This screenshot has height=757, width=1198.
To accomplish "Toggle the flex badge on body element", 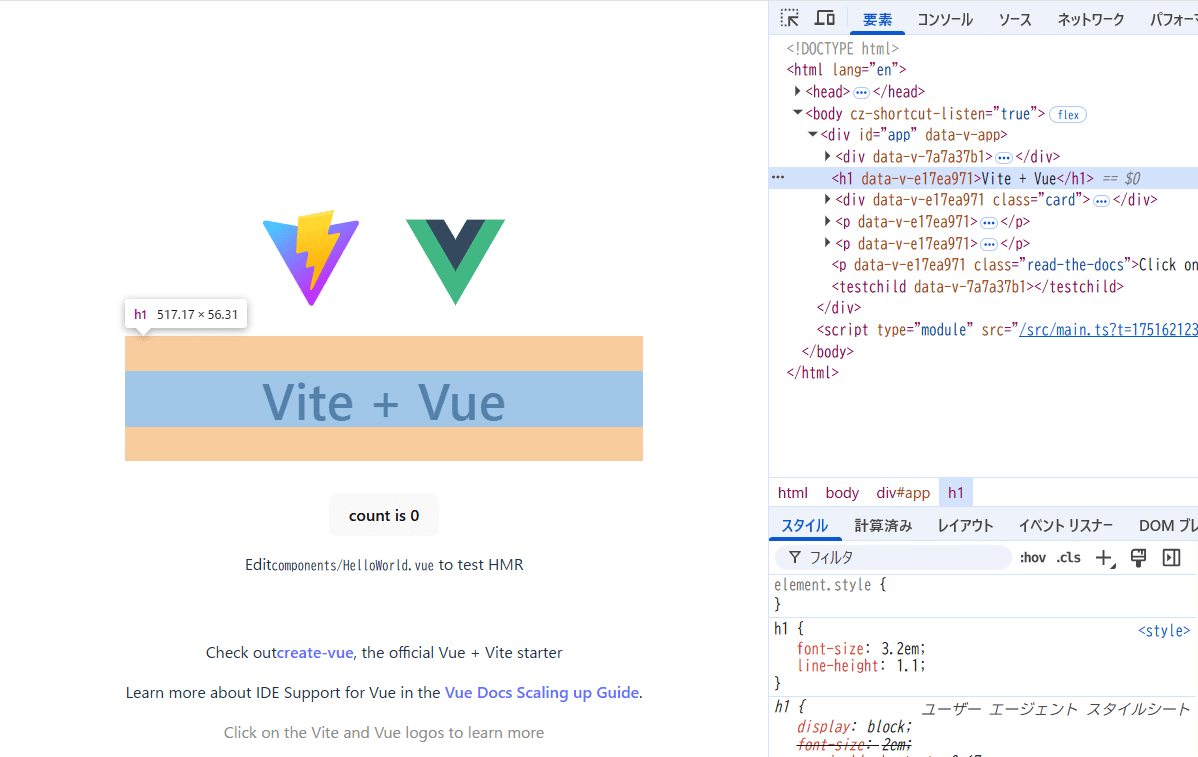I will 1068,114.
